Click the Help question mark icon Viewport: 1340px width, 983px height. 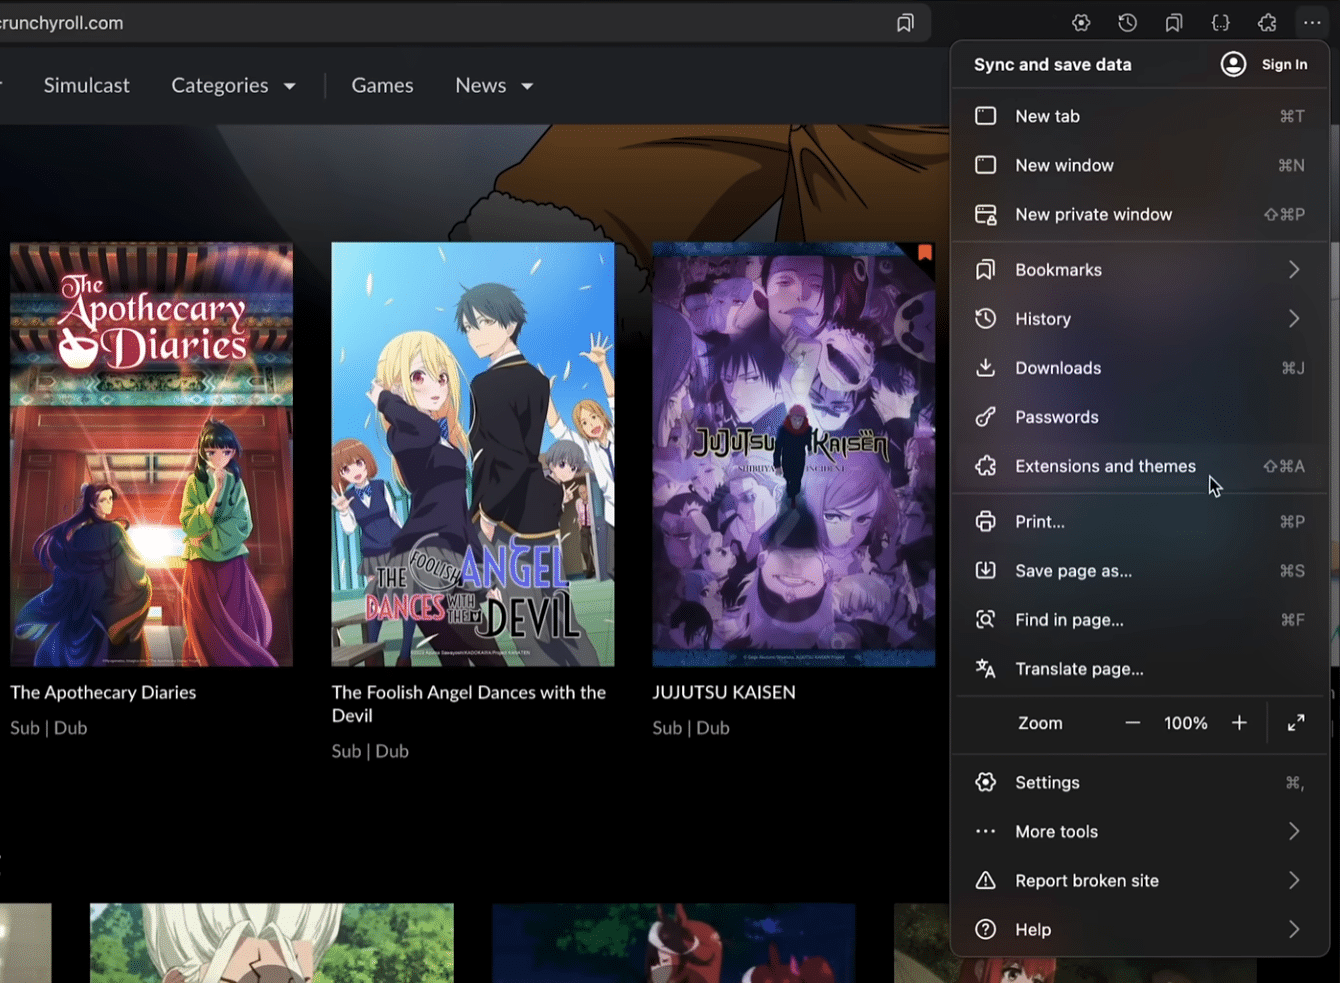point(985,930)
